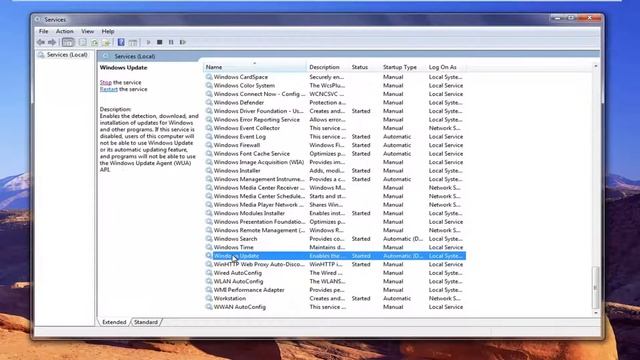The image size is (640, 360).
Task: Click the vertical scrollbar thumb
Action: tap(596, 288)
